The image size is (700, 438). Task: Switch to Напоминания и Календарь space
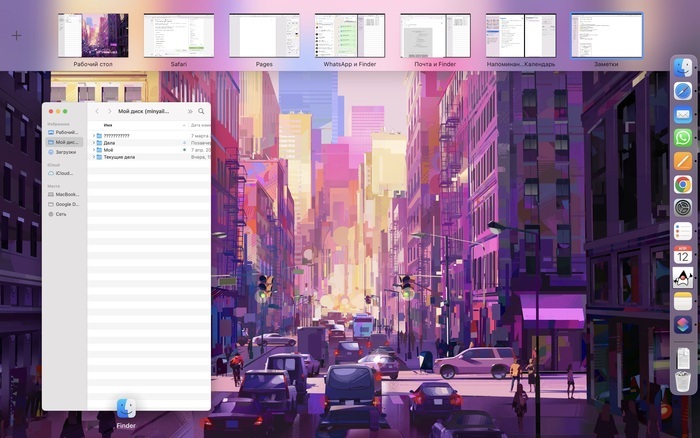tap(521, 36)
